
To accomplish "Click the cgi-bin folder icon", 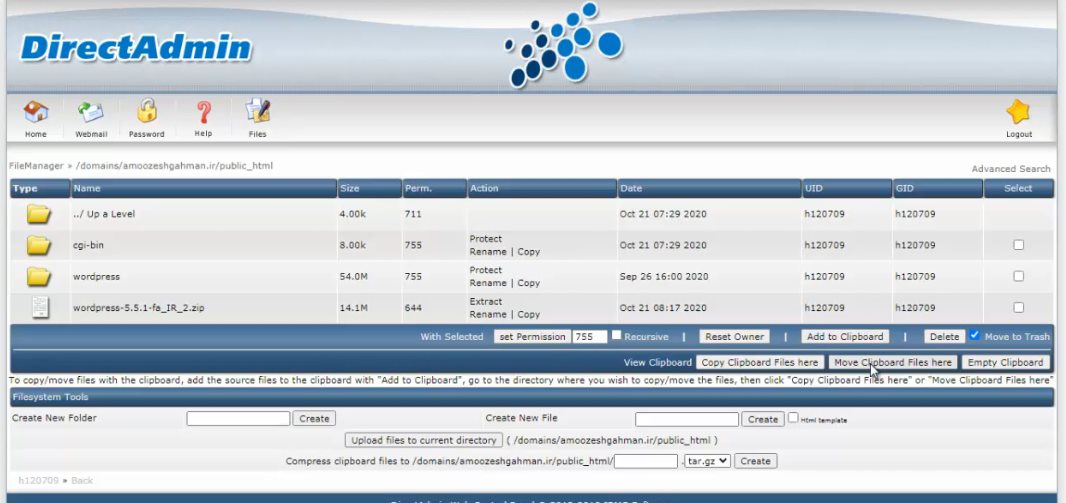I will (39, 245).
